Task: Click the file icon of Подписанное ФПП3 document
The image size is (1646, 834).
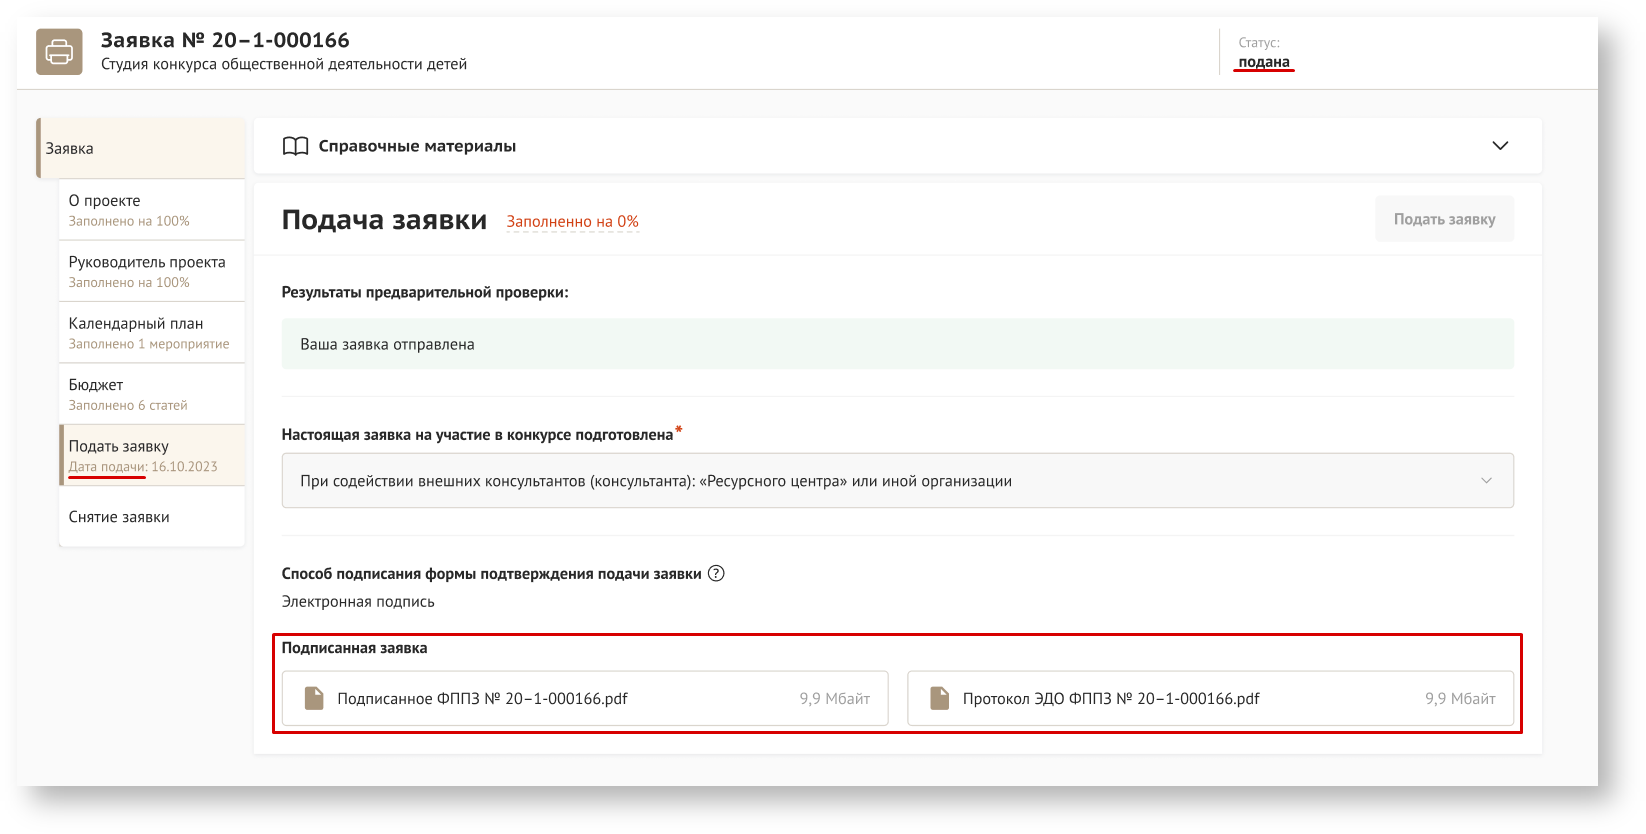Action: click(314, 698)
